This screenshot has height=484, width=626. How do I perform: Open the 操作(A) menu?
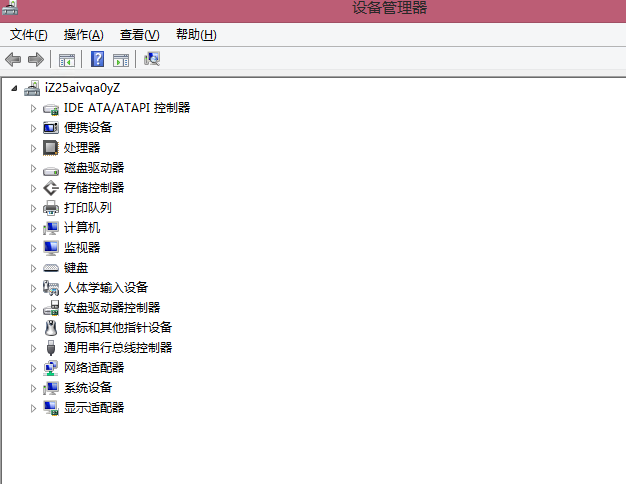point(83,35)
